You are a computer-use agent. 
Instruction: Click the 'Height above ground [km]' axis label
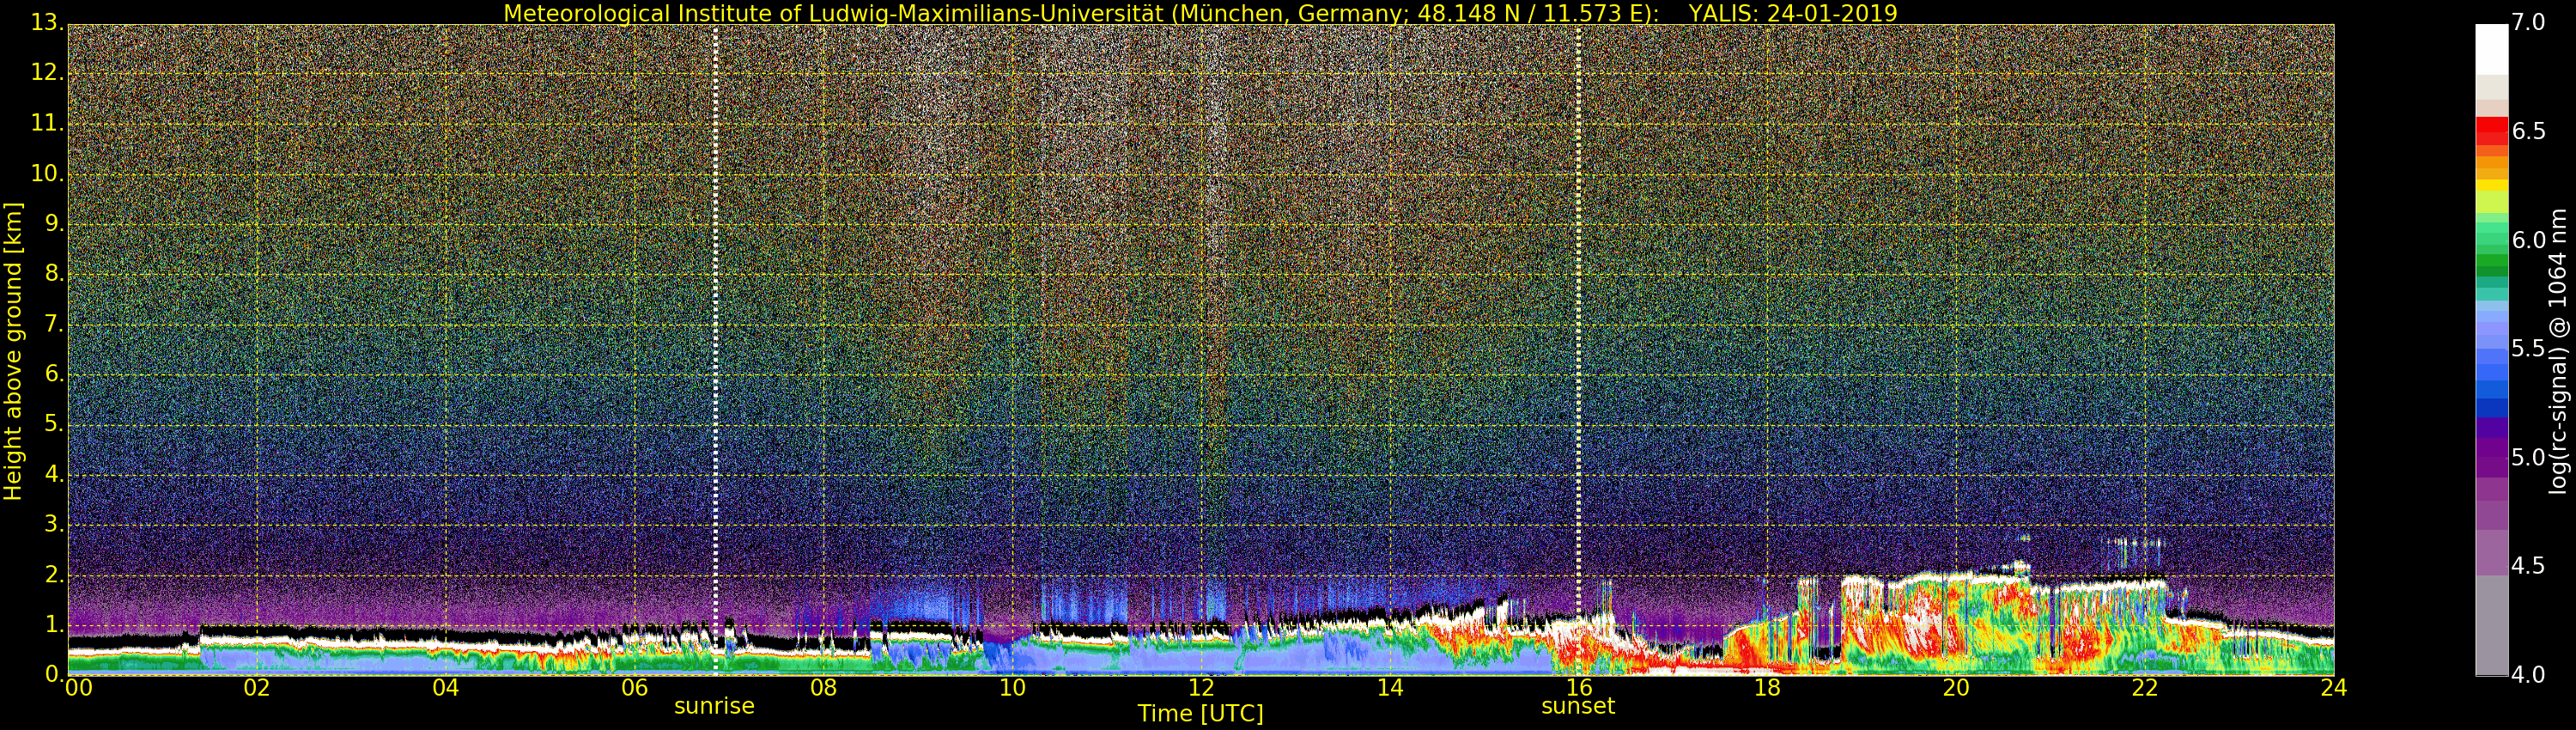click(13, 351)
